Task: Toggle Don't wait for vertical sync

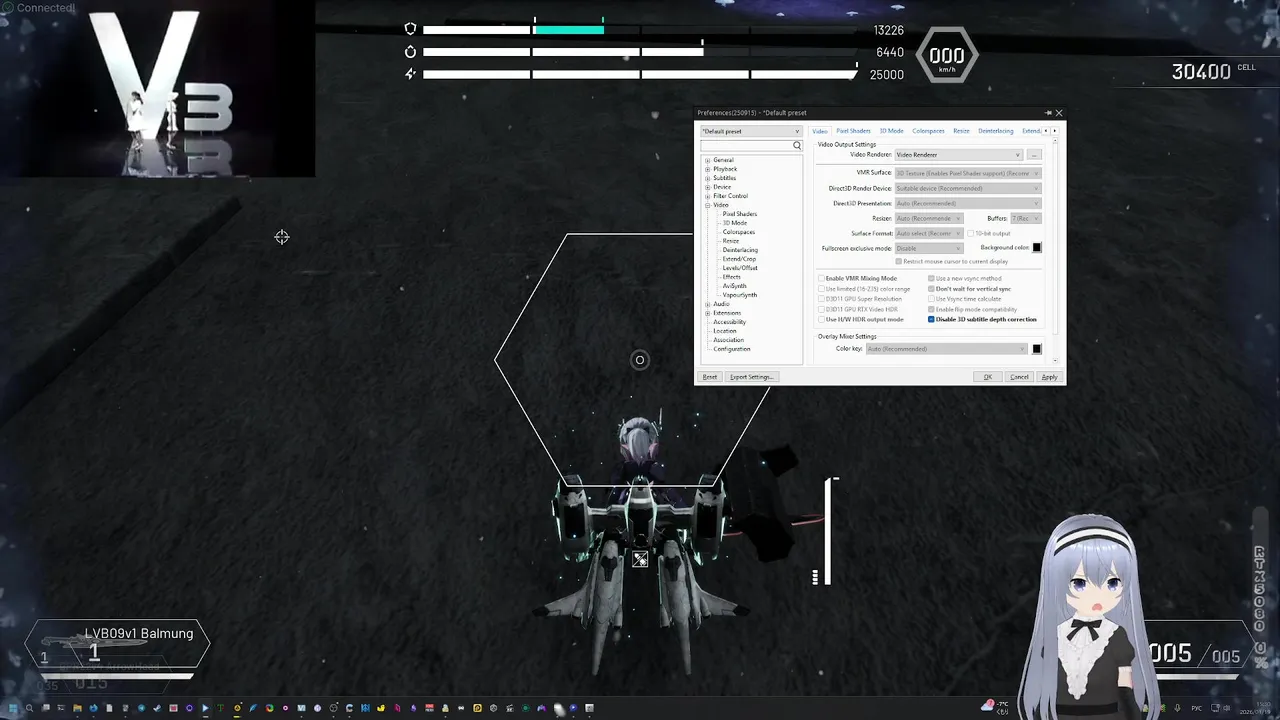Action: (x=931, y=289)
